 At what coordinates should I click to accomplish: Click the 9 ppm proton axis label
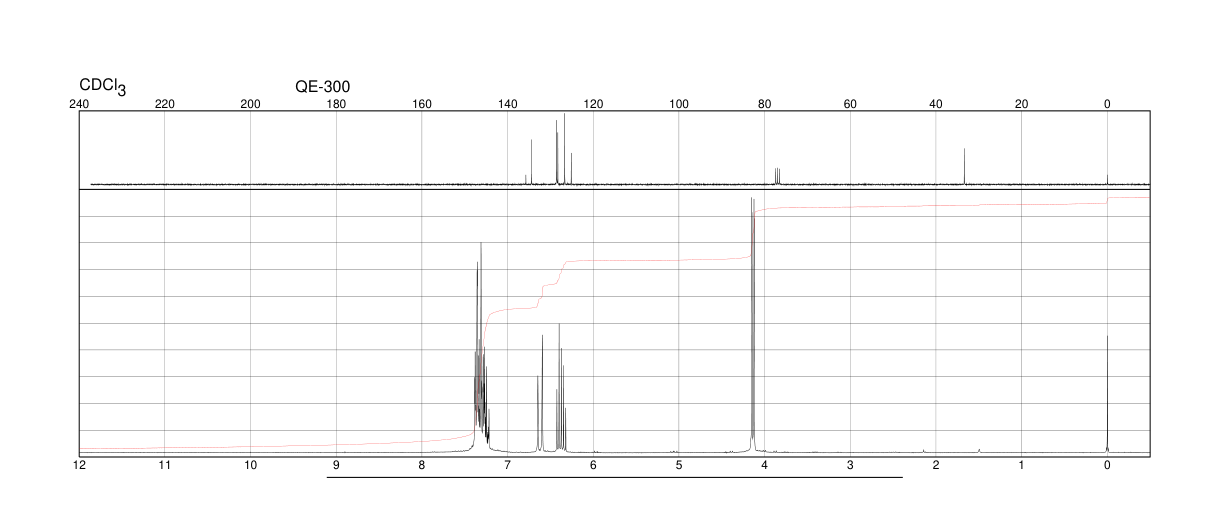coord(336,466)
